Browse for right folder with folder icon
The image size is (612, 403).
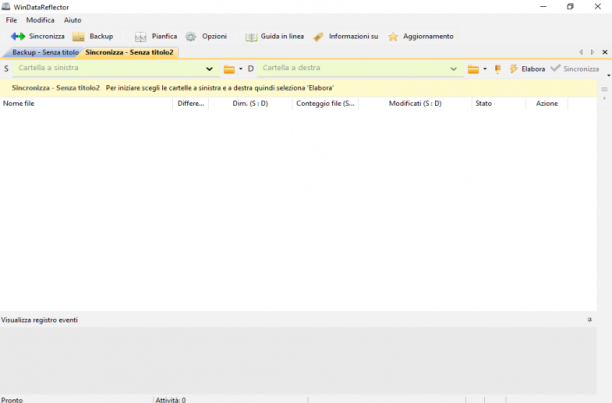(x=473, y=69)
